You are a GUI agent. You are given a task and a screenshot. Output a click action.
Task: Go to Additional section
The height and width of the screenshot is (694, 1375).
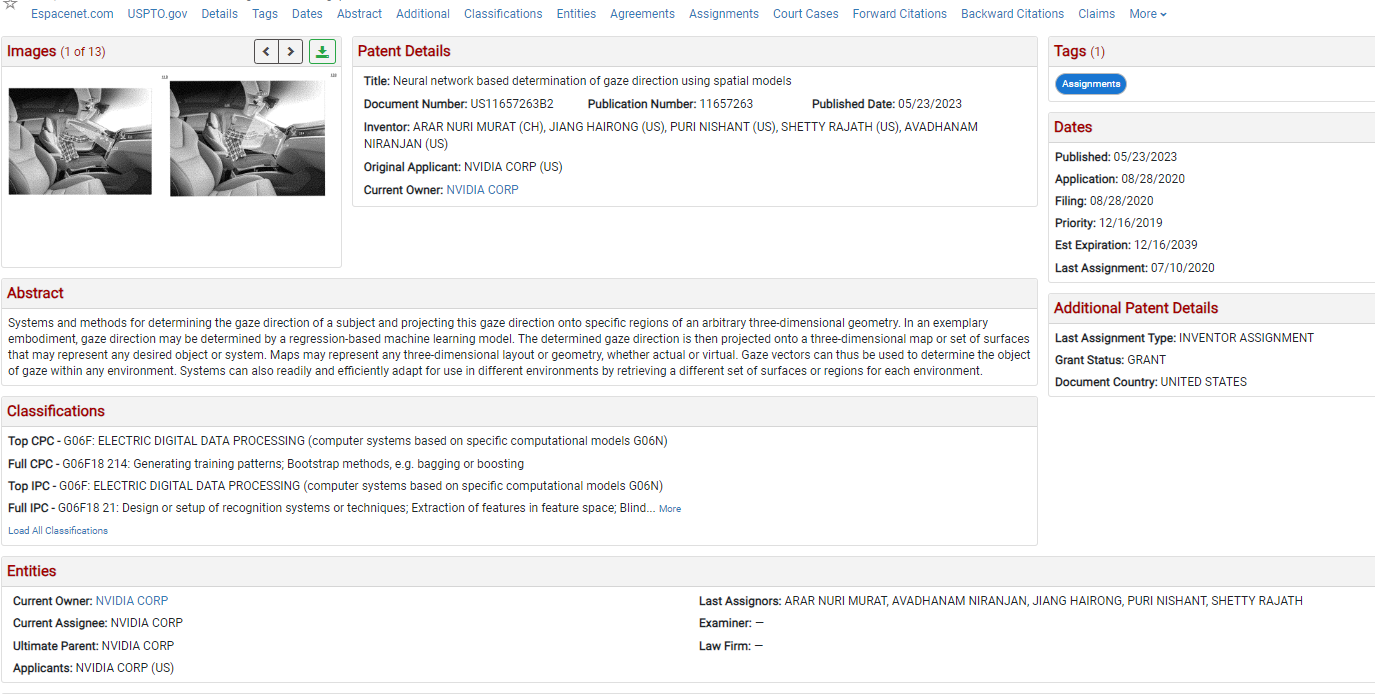point(423,14)
